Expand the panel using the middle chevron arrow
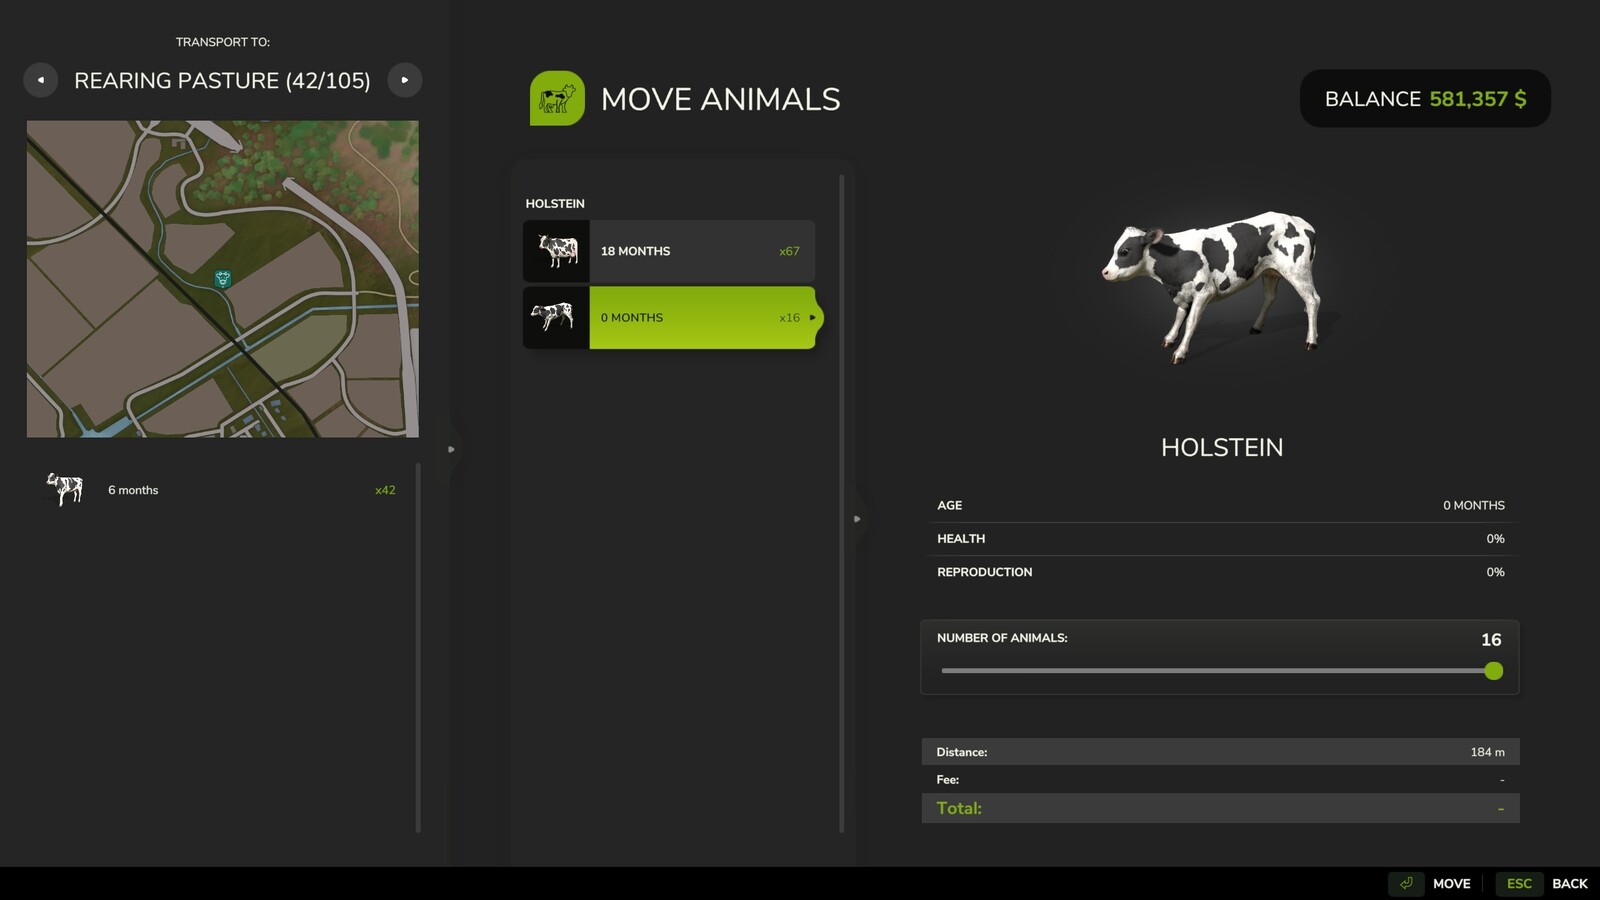The height and width of the screenshot is (900, 1600). [858, 518]
